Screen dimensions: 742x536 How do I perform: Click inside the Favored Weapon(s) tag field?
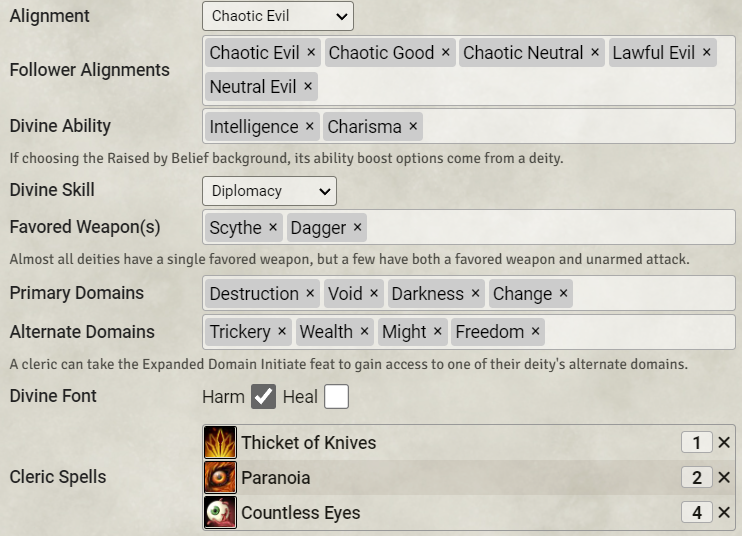coord(540,228)
